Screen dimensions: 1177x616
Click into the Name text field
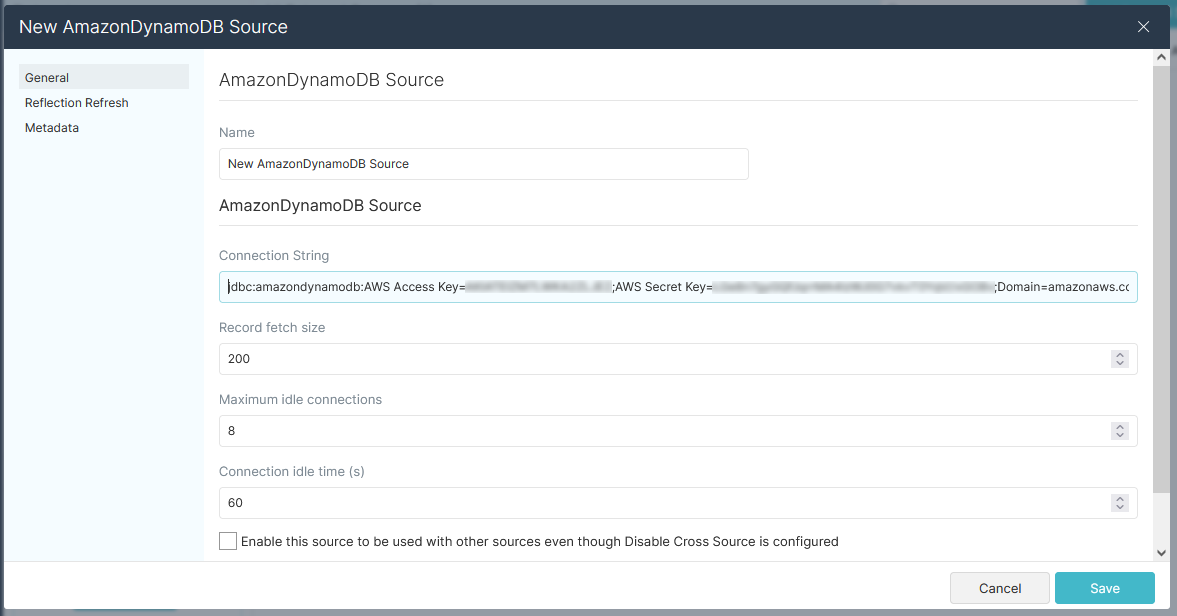click(x=483, y=164)
